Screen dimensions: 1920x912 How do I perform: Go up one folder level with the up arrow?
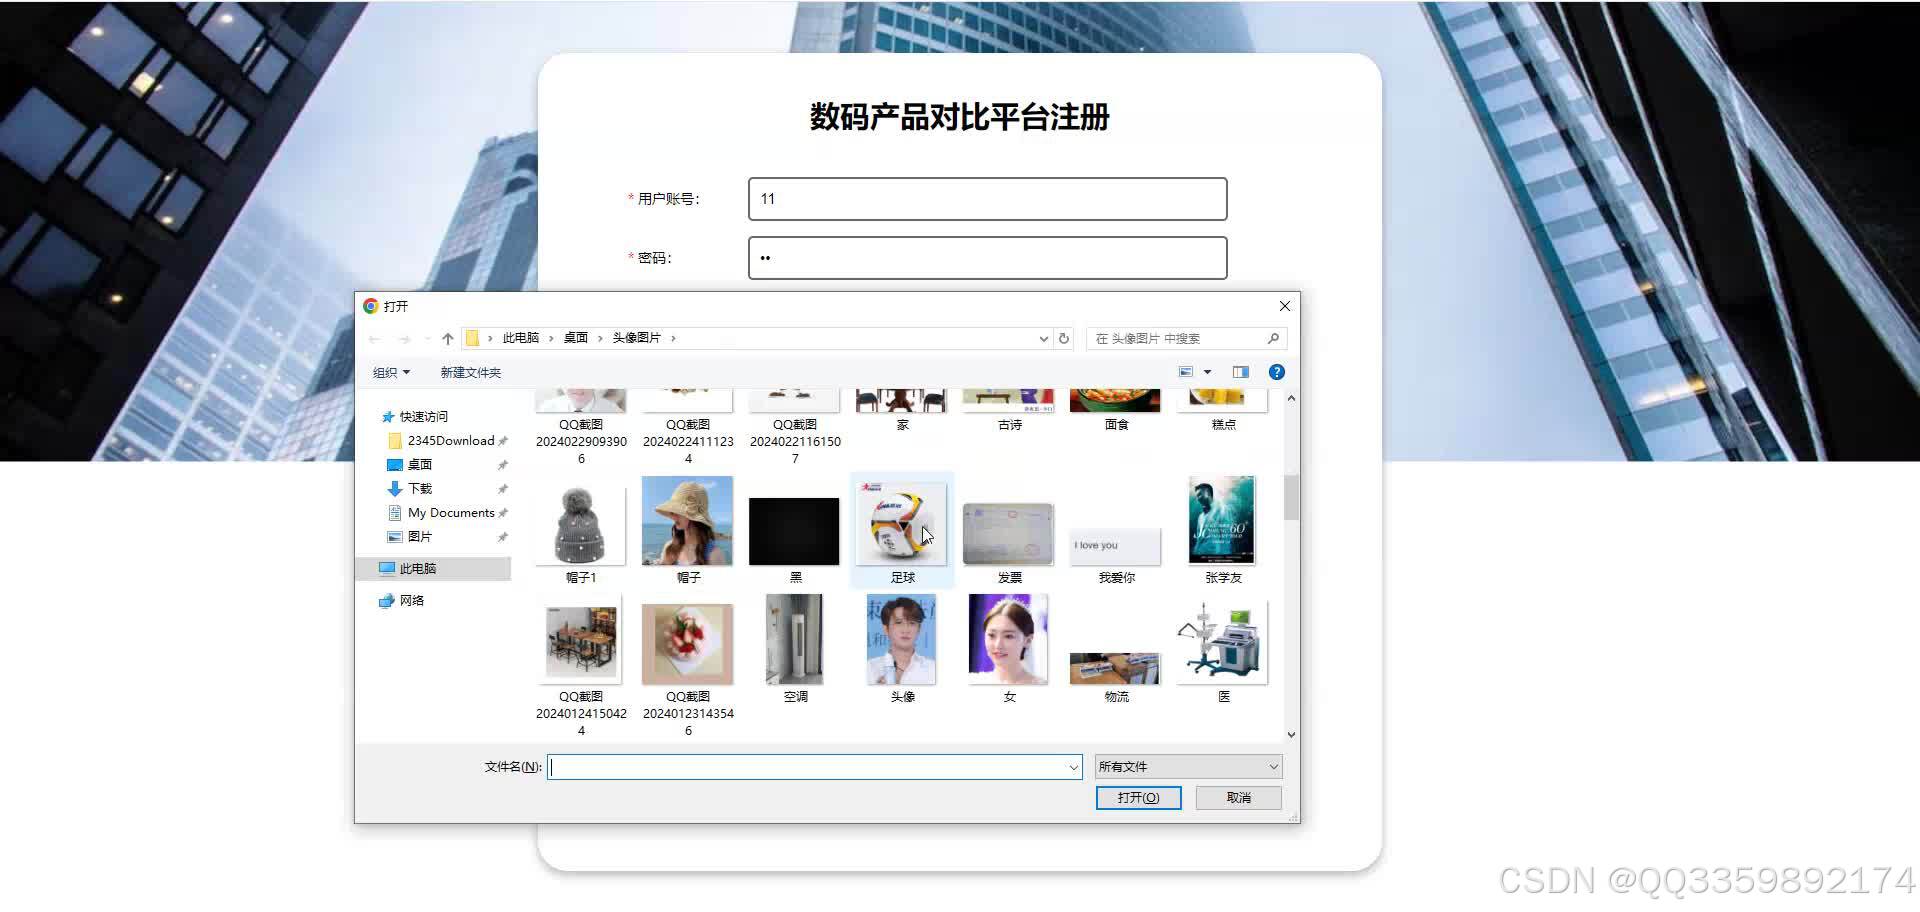click(447, 339)
